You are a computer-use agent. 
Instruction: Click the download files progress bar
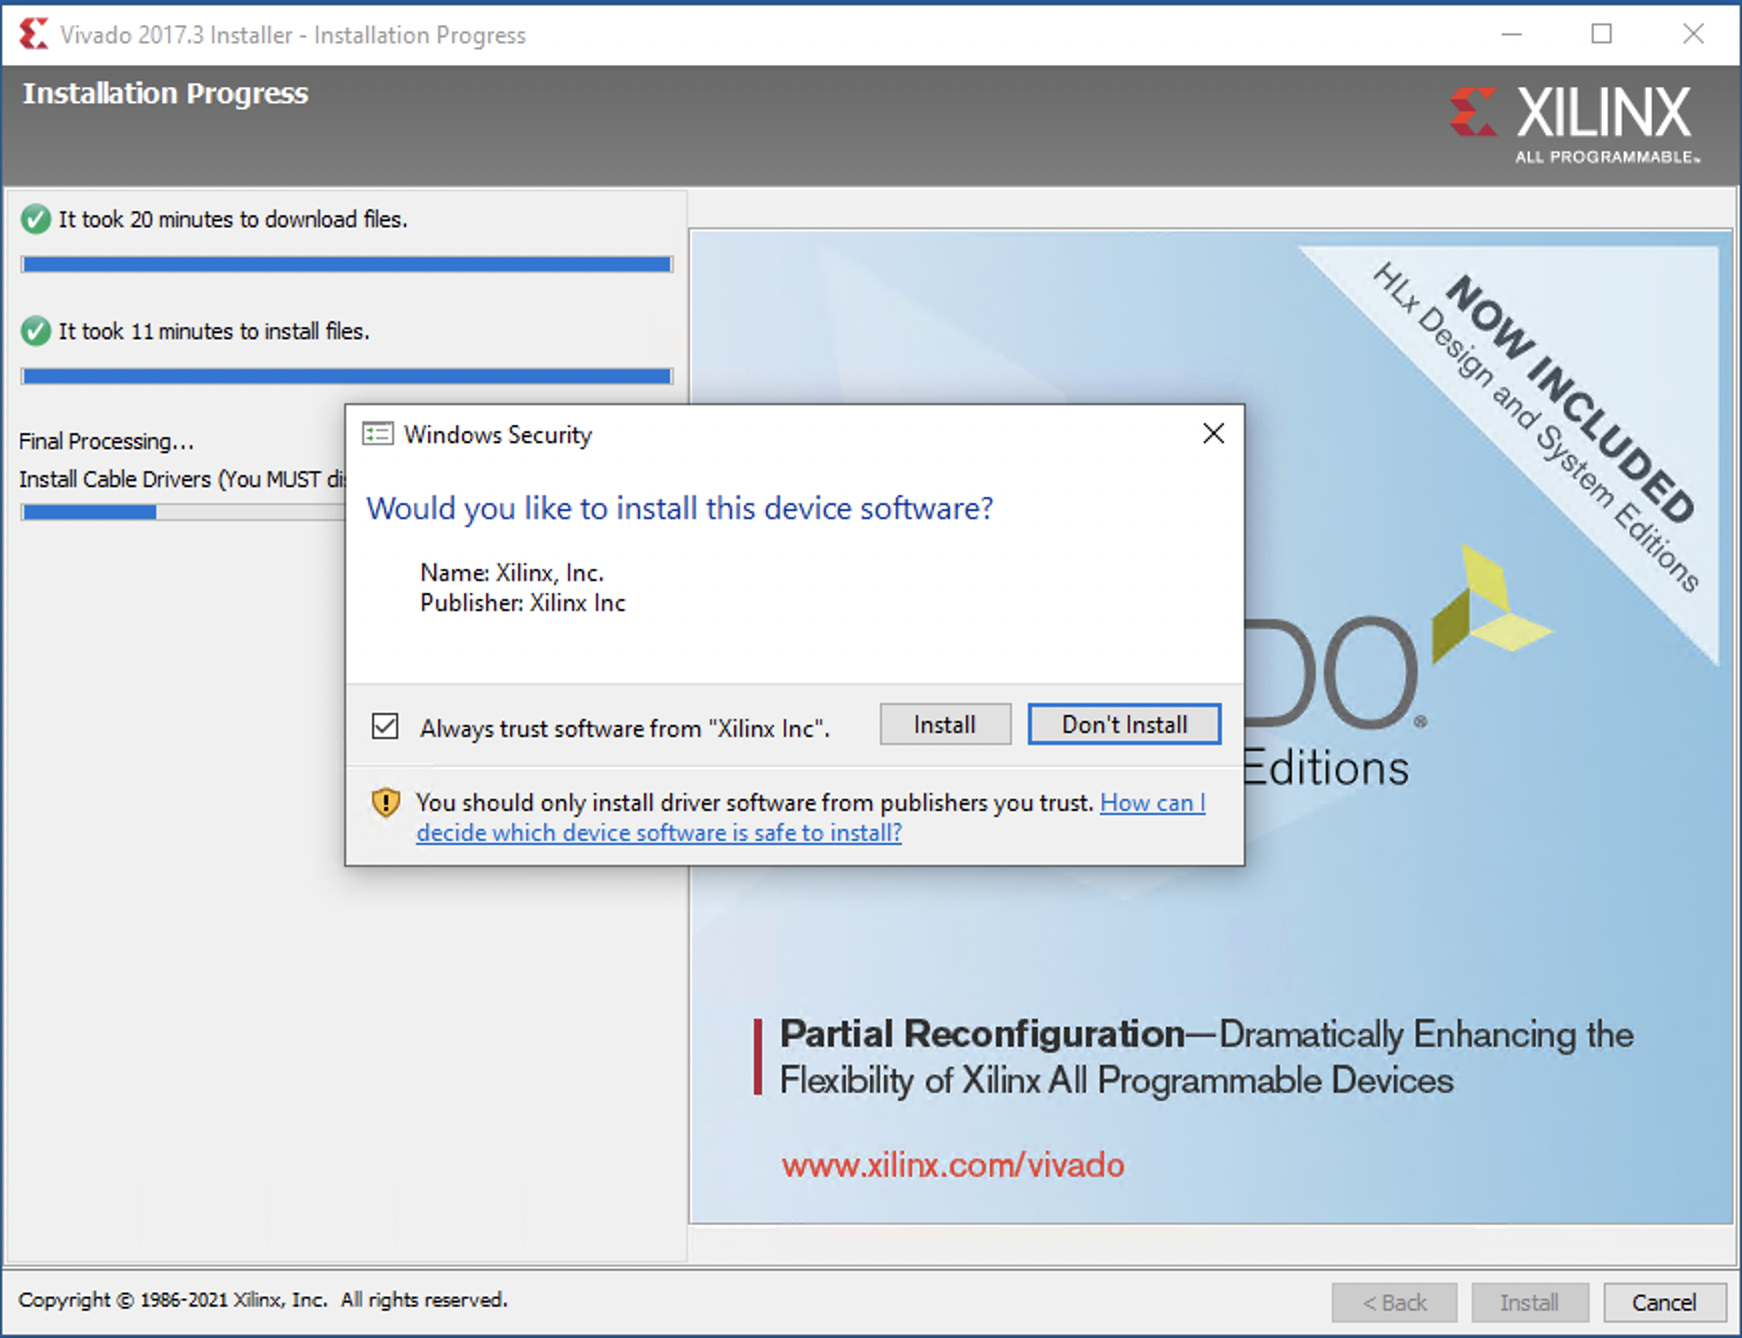tap(346, 264)
